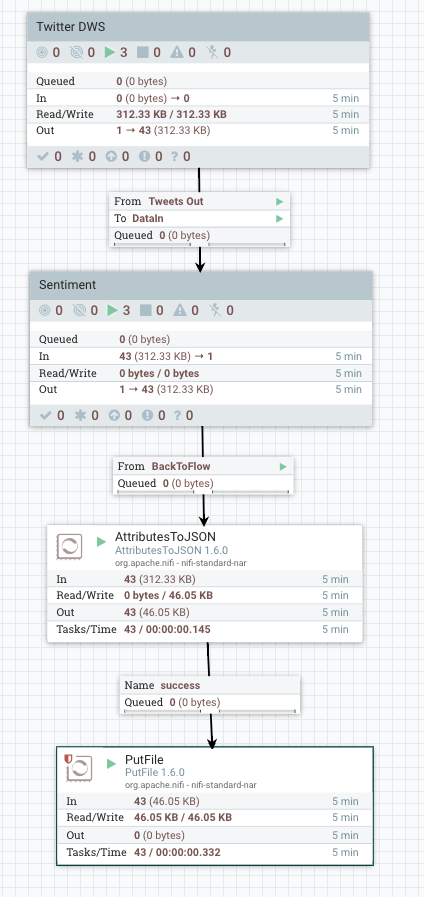Viewport: 424px width, 897px height.
Task: Click AttributesToJSON 1.6.0 version text
Action: tap(172, 550)
